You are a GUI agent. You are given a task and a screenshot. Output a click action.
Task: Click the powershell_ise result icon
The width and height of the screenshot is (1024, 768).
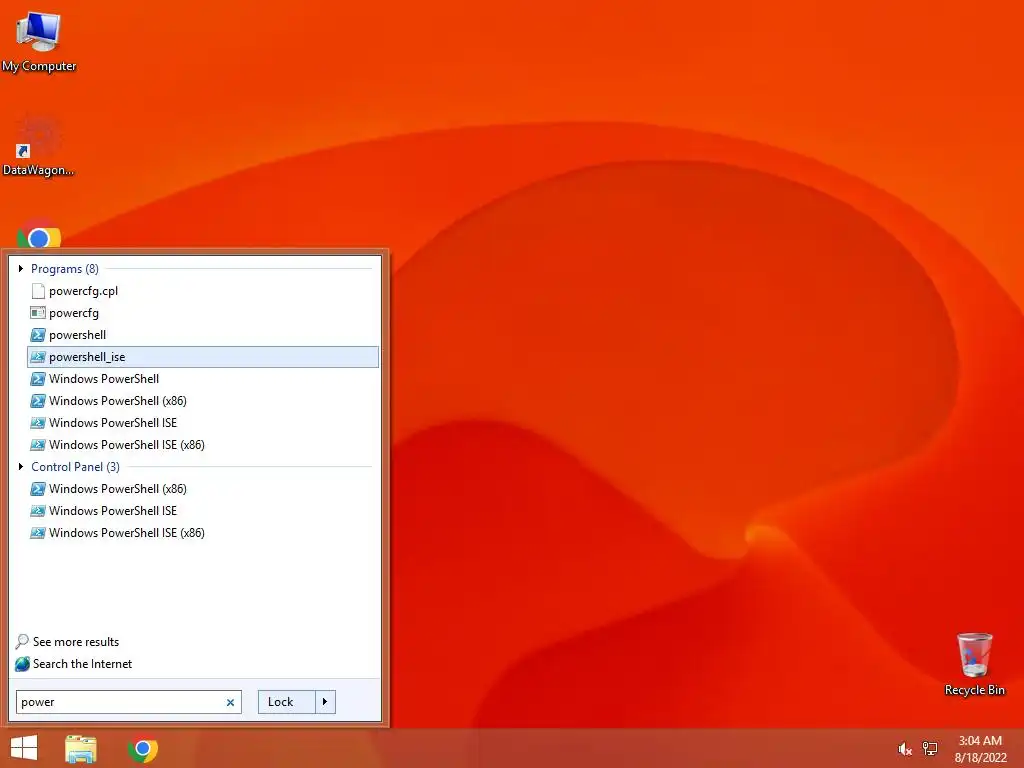[38, 357]
